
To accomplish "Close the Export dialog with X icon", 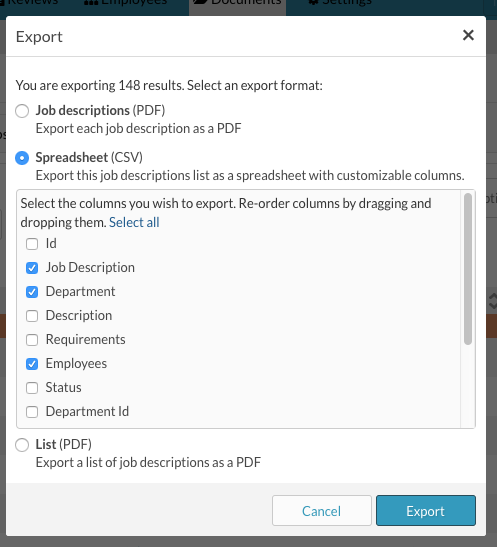I will coord(468,35).
